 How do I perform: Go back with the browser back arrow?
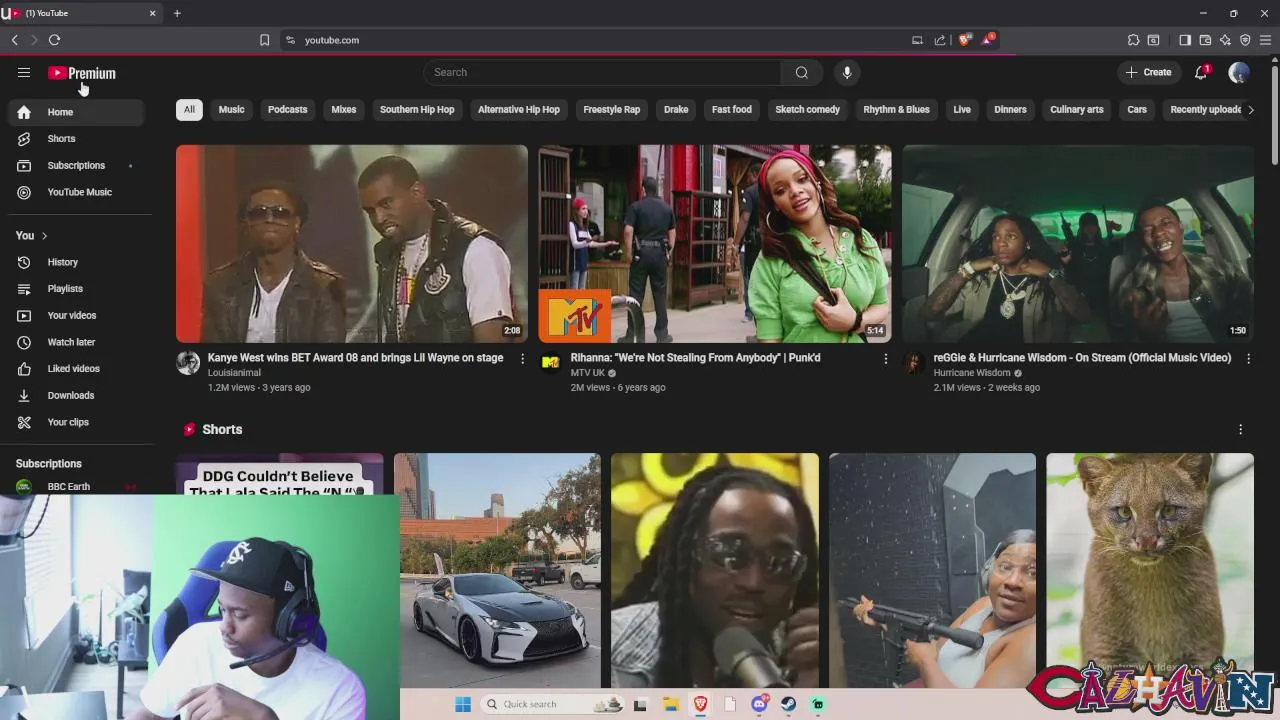14,40
